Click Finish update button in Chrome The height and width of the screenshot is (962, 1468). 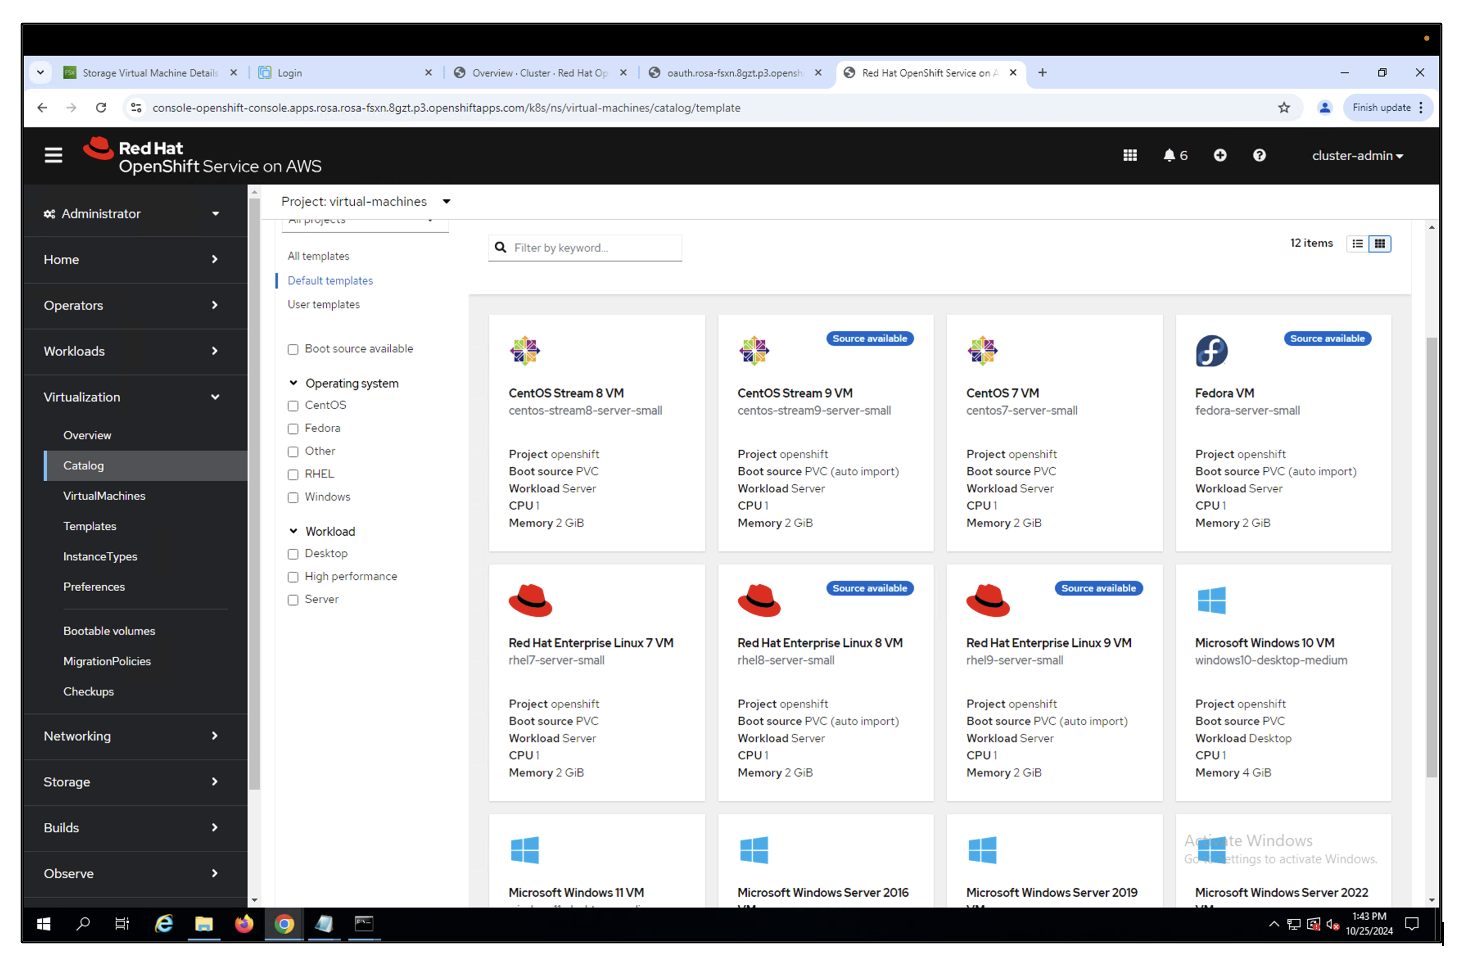1388,108
